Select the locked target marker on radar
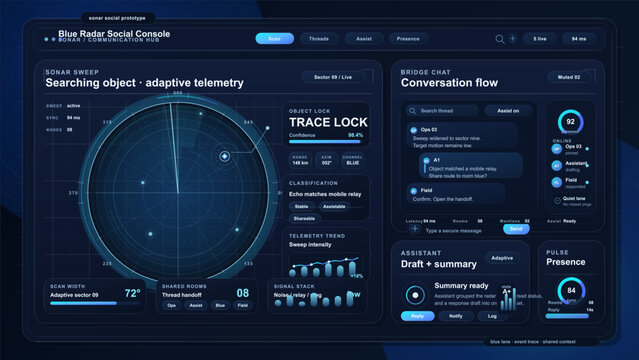The height and width of the screenshot is (360, 639). click(225, 156)
